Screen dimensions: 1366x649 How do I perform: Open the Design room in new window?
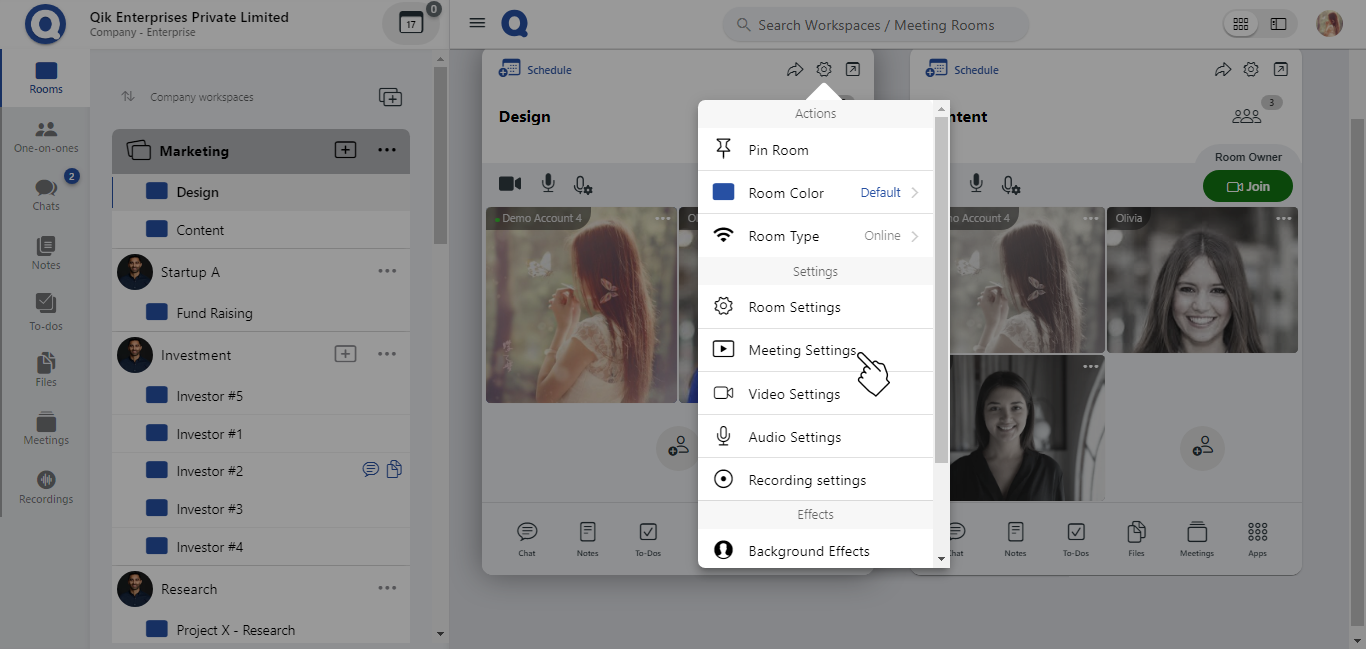tap(852, 70)
